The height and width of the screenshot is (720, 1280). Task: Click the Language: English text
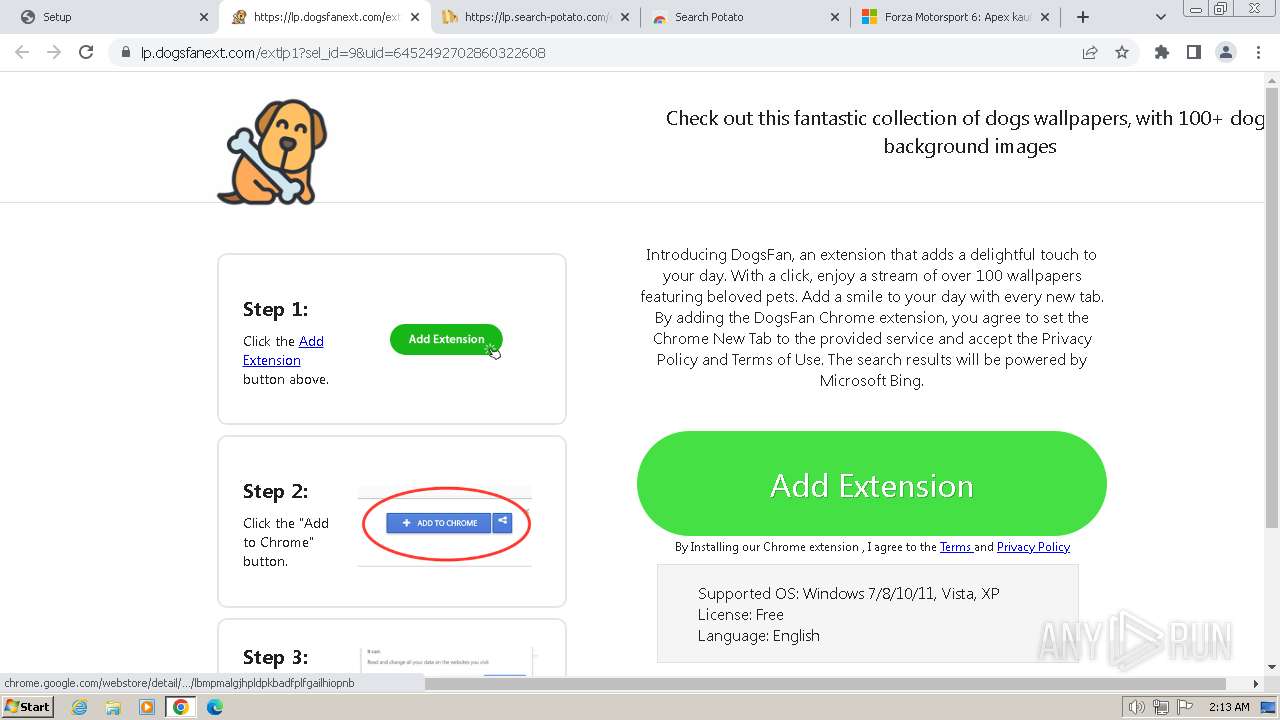pyautogui.click(x=759, y=635)
